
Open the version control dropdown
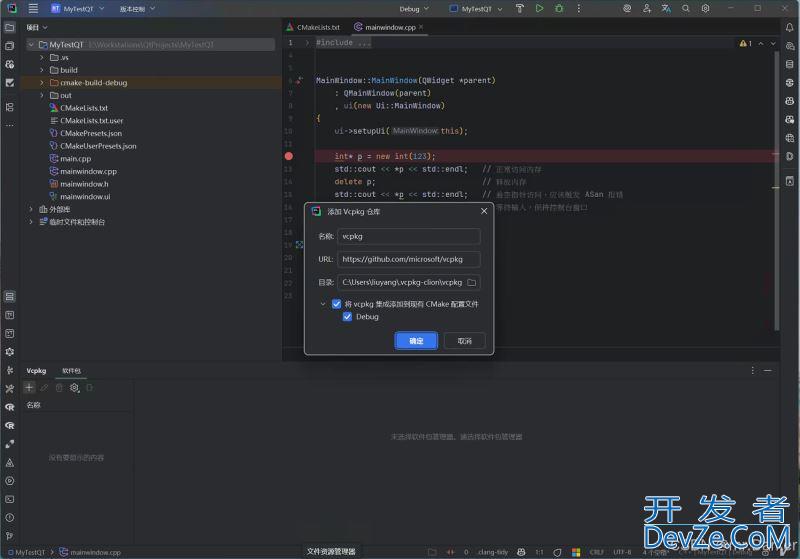point(137,9)
